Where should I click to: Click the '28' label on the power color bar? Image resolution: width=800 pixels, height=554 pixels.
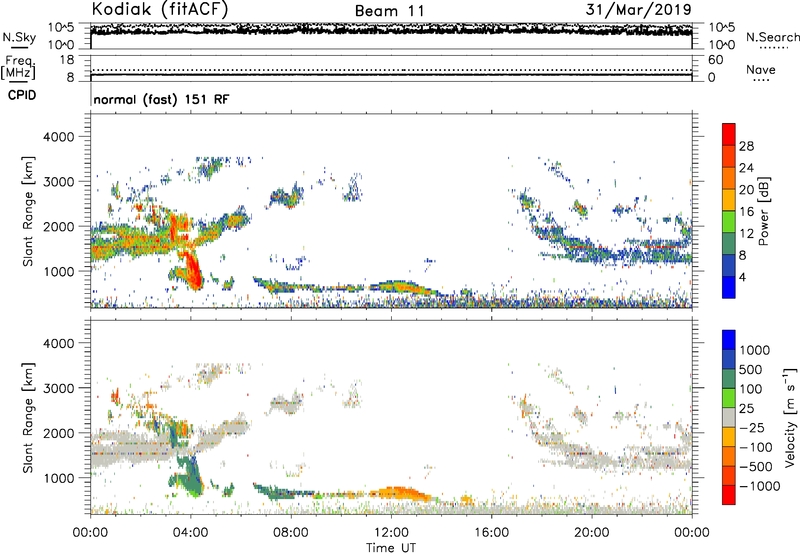click(746, 146)
